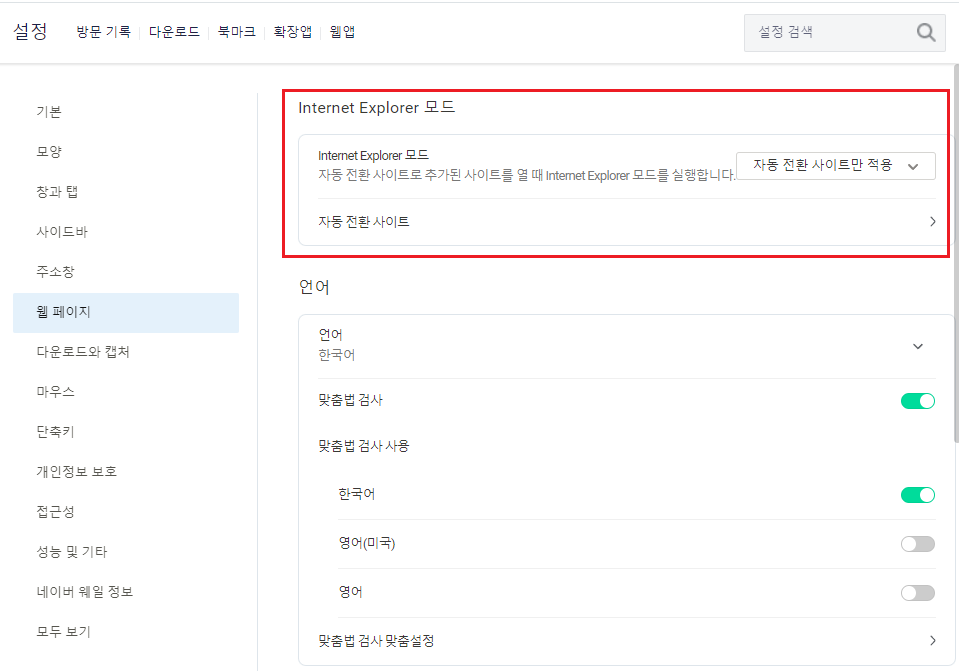Screen dimensions: 959x671
Task: Open 다운로드 from top menu
Action: pyautogui.click(x=174, y=32)
